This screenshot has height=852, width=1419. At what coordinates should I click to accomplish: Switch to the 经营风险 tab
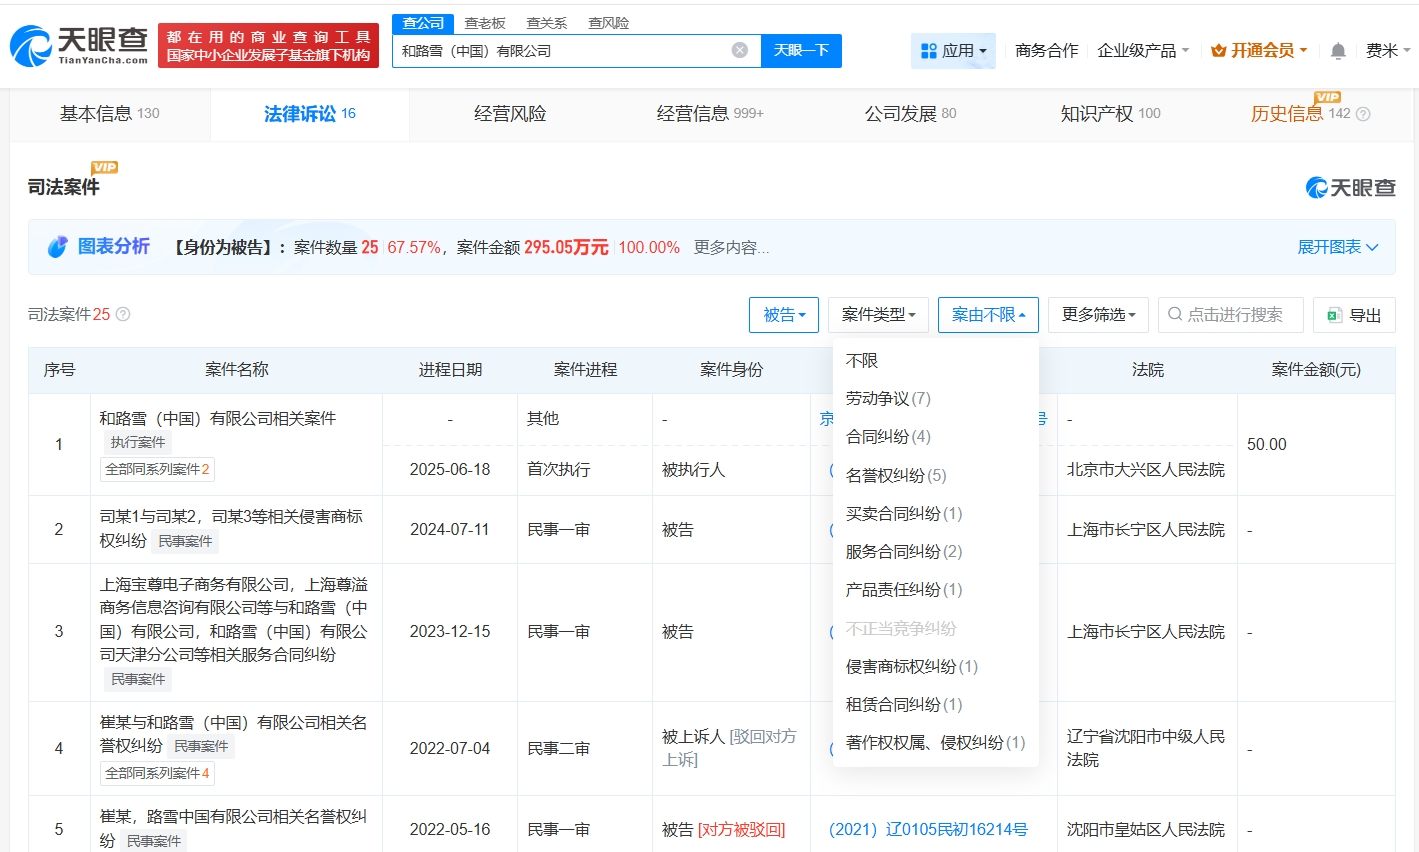tap(509, 113)
